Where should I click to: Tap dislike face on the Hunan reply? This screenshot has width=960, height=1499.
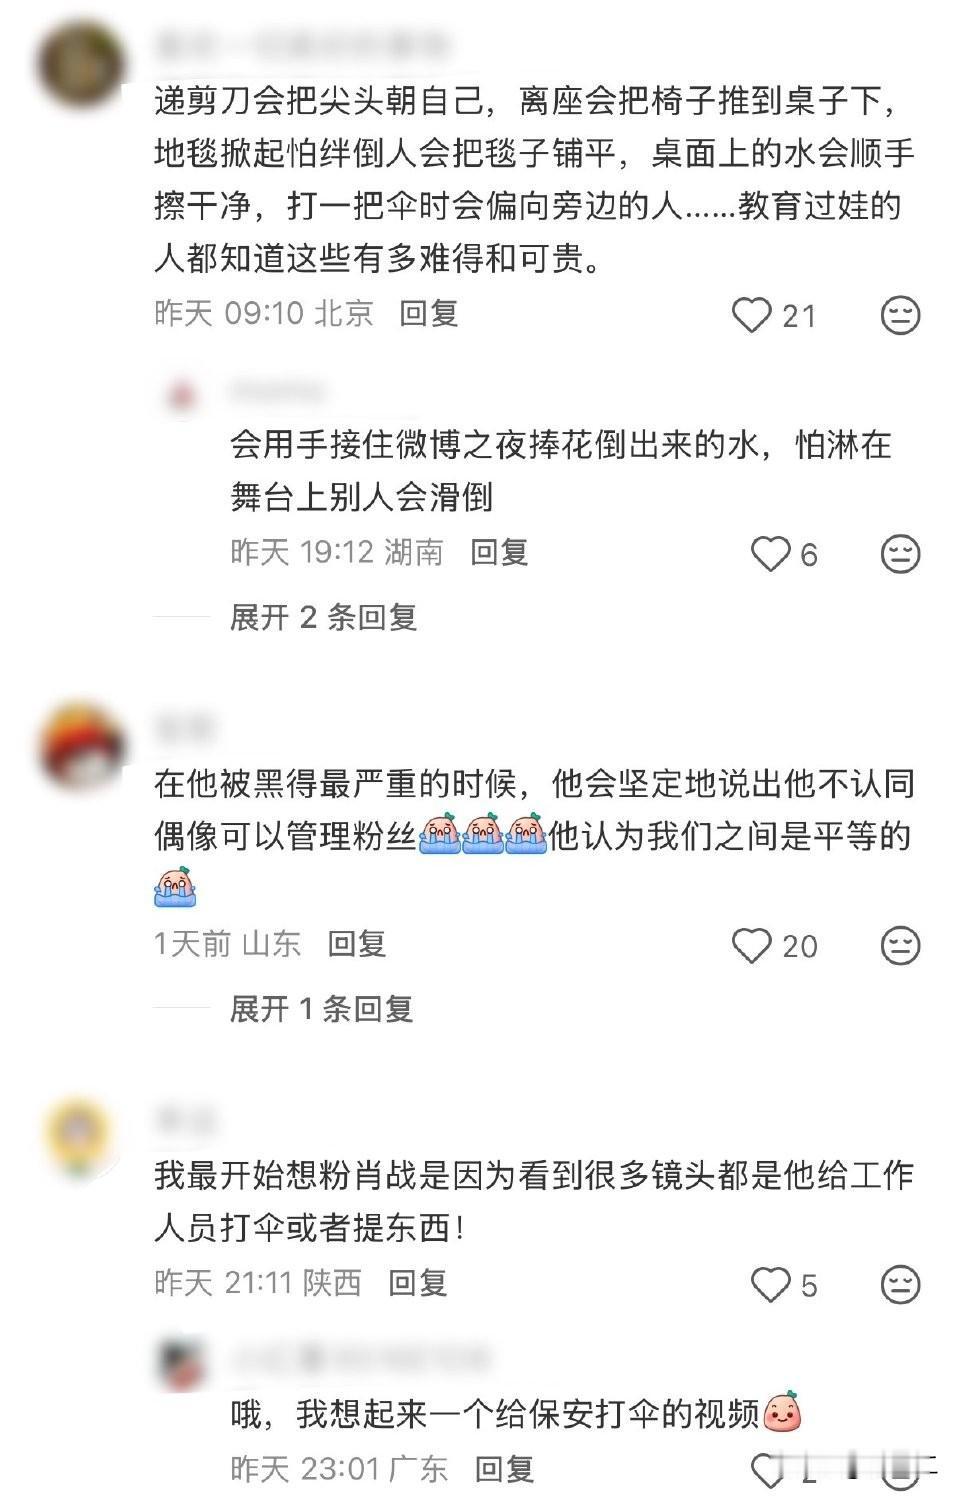[900, 553]
